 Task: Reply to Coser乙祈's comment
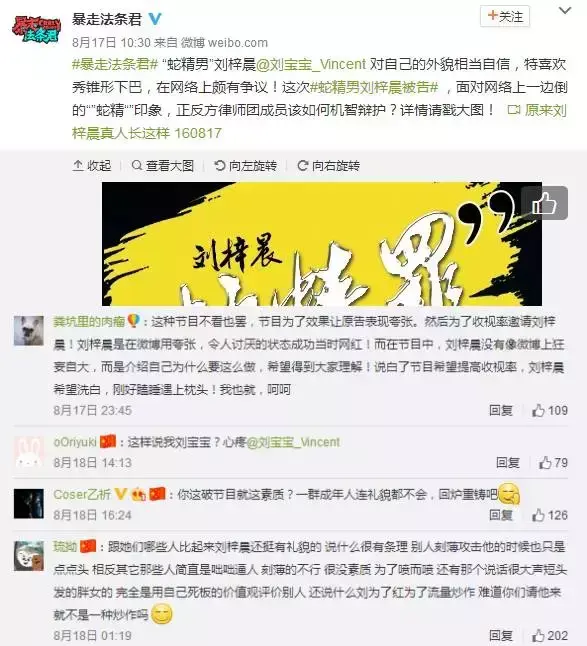501,515
